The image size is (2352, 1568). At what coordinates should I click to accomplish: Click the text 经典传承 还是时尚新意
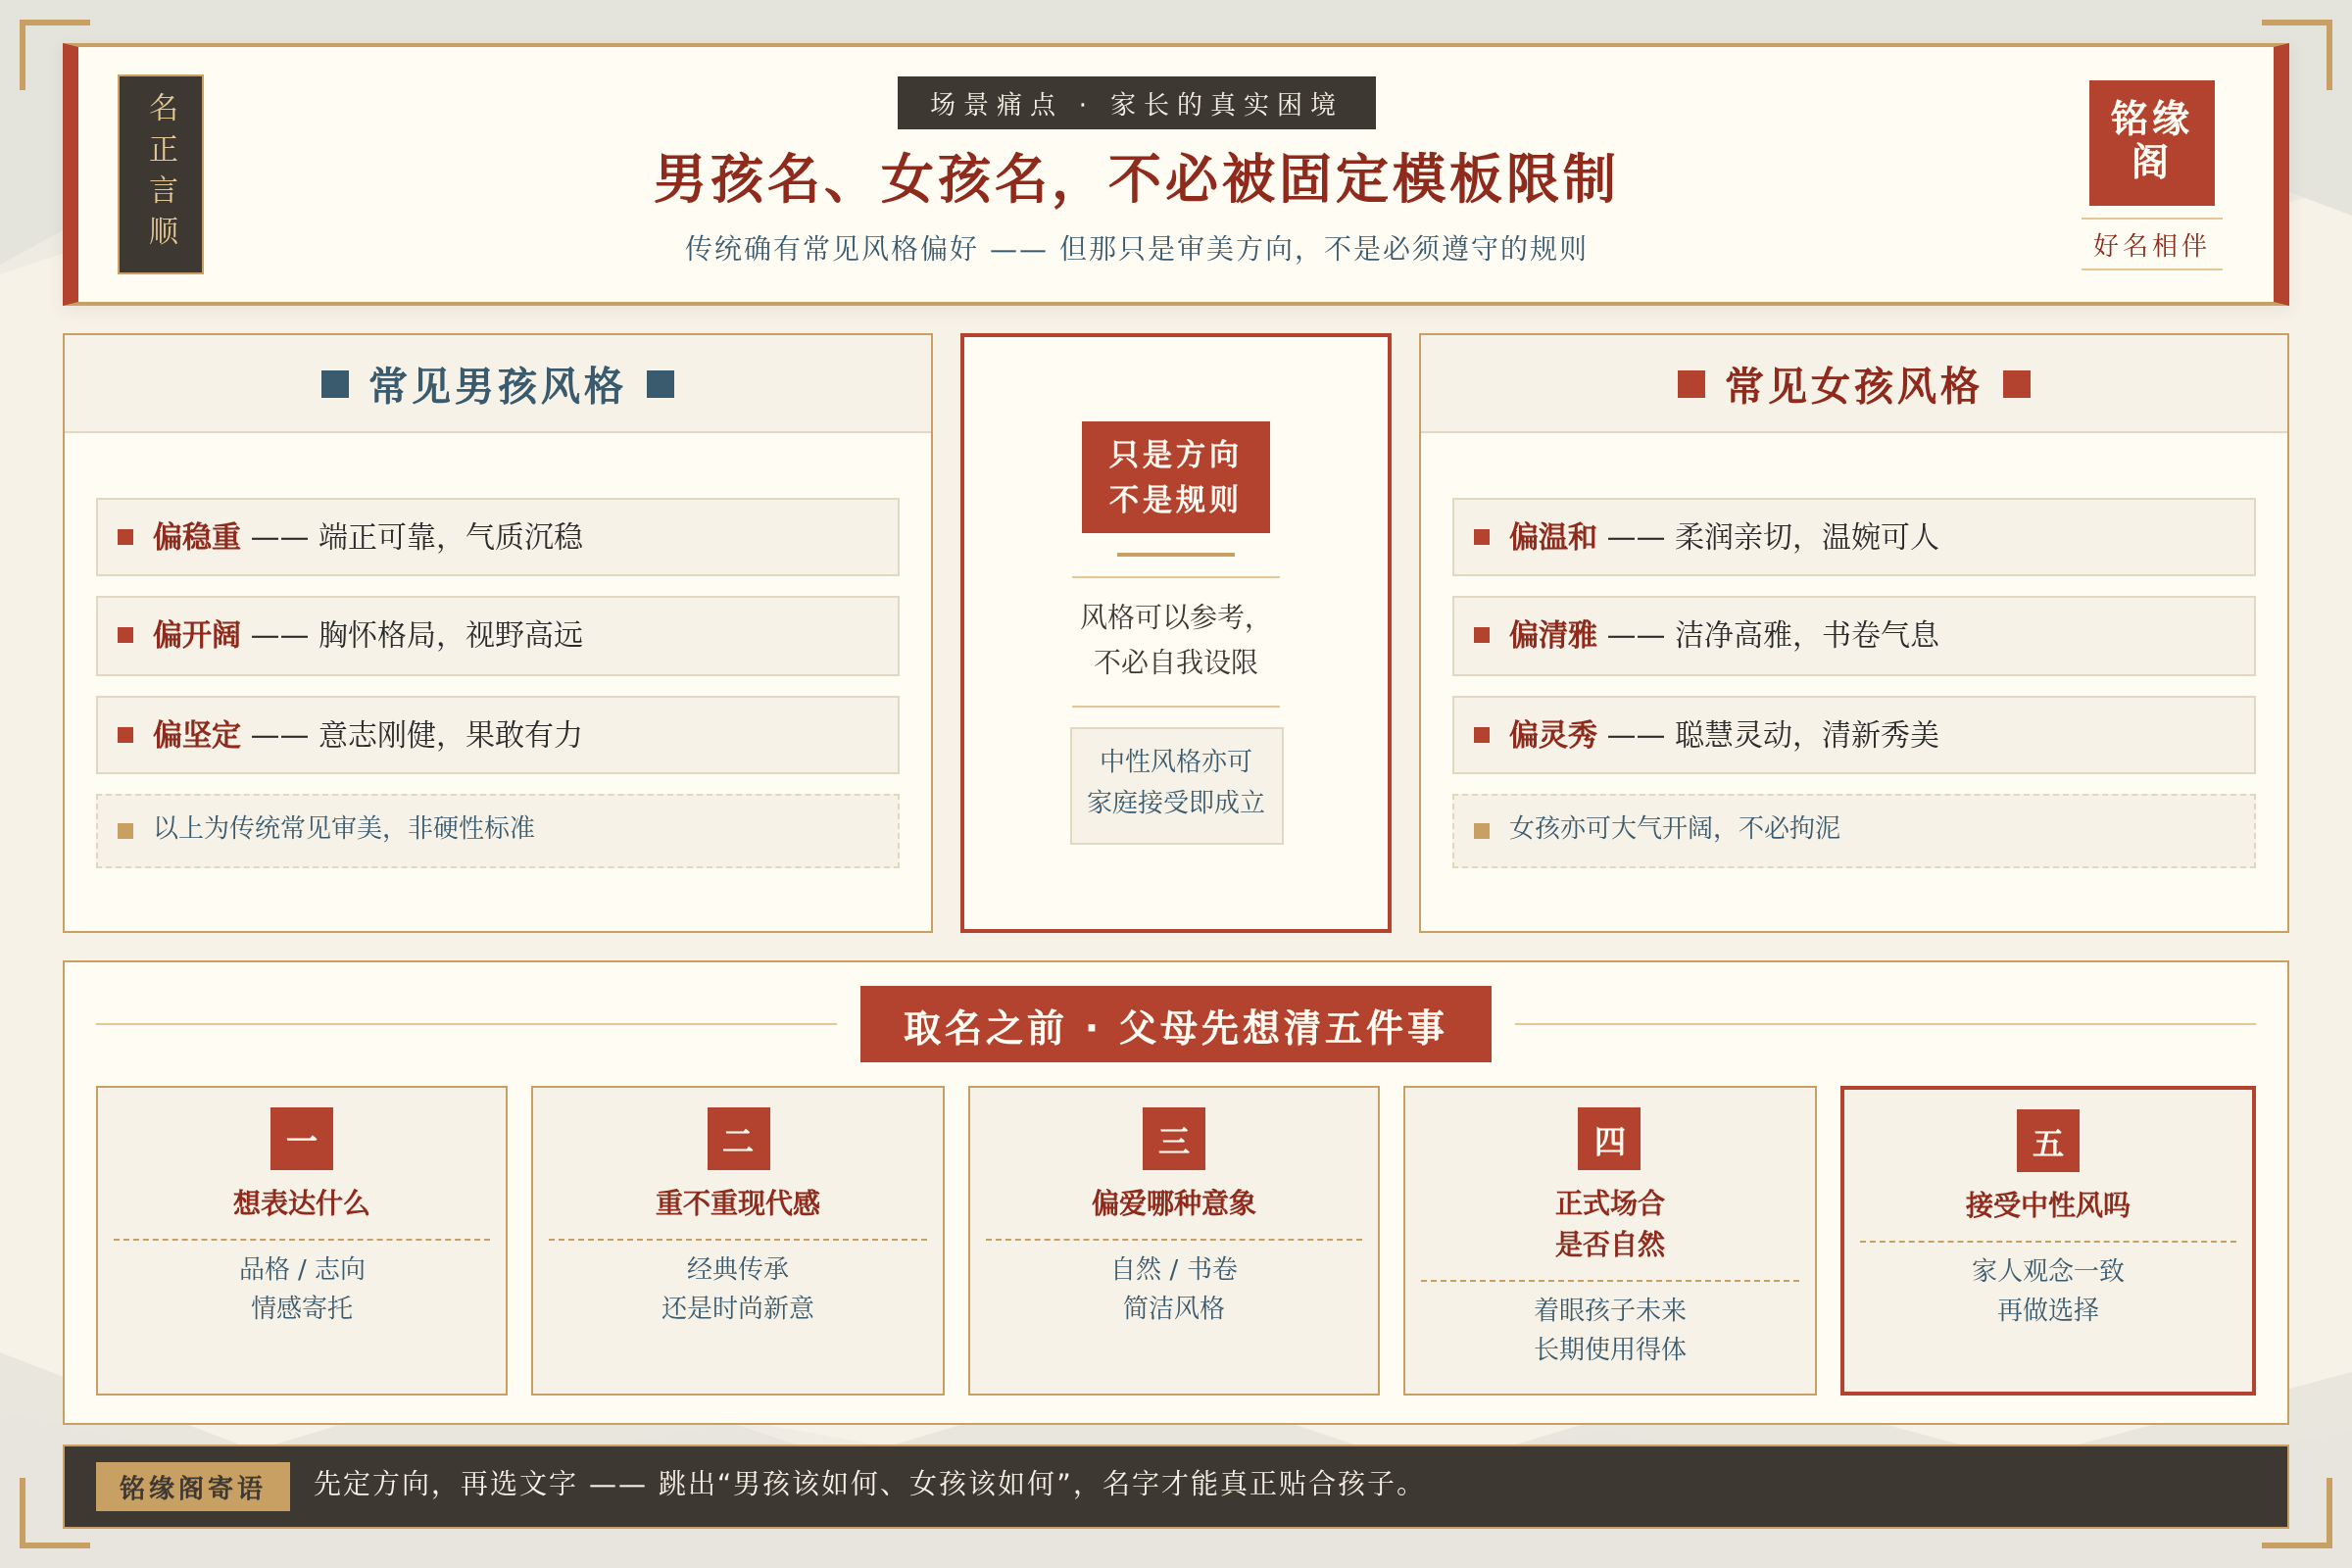(x=738, y=1287)
